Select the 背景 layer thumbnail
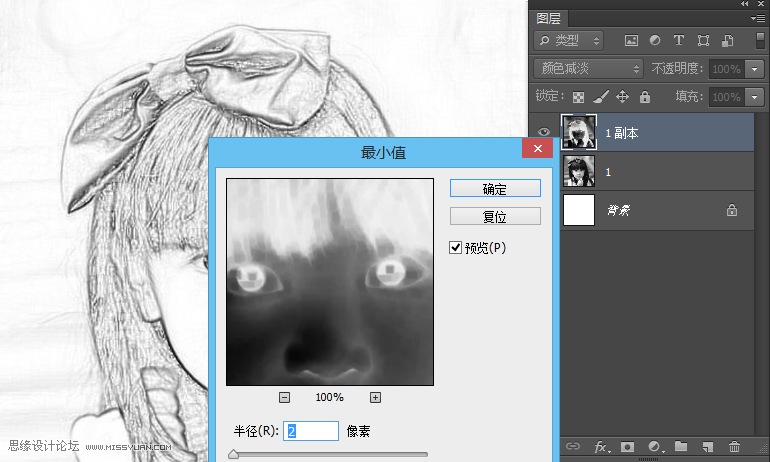This screenshot has height=462, width=770. [x=579, y=210]
